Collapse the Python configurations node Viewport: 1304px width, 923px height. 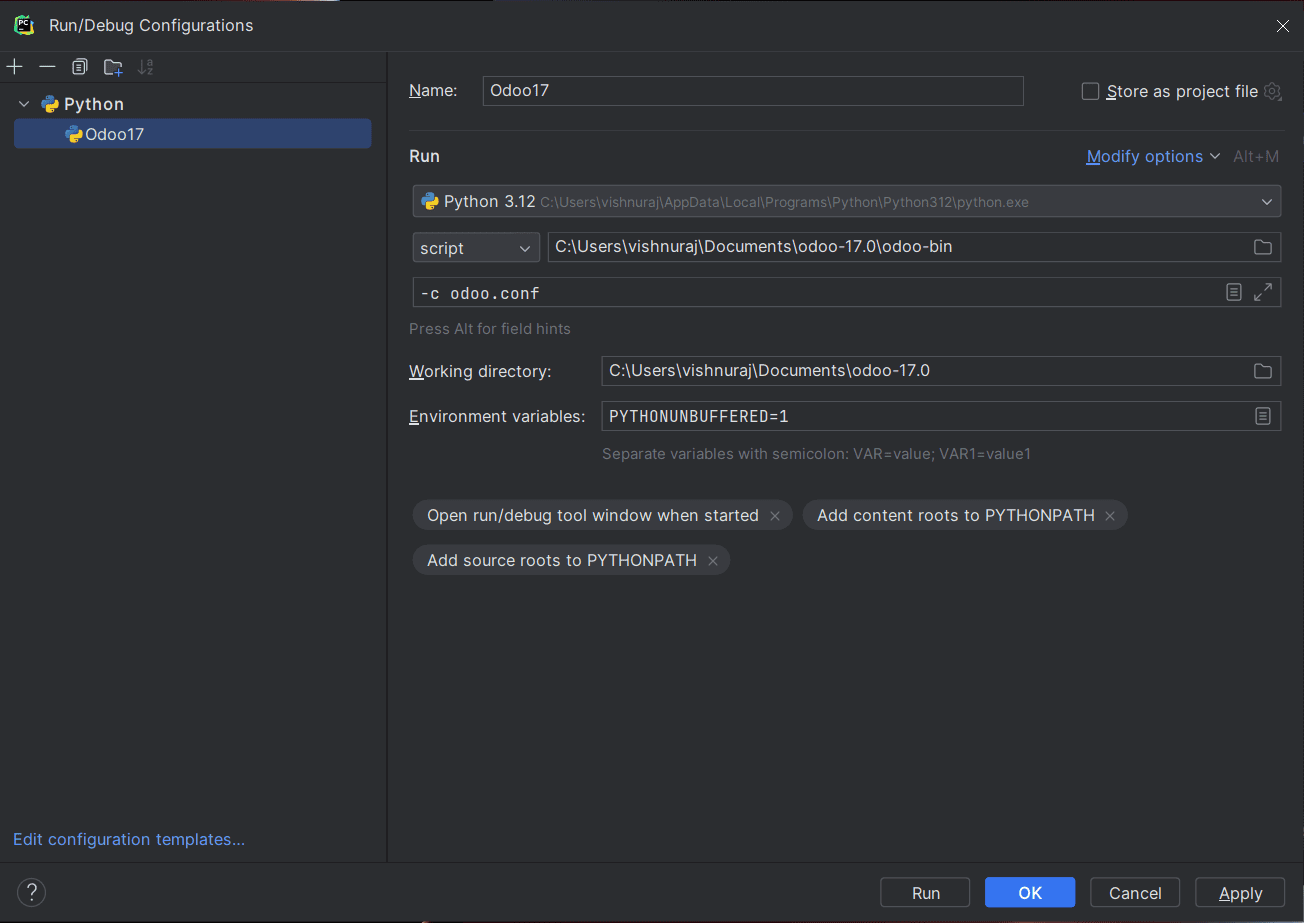[24, 104]
